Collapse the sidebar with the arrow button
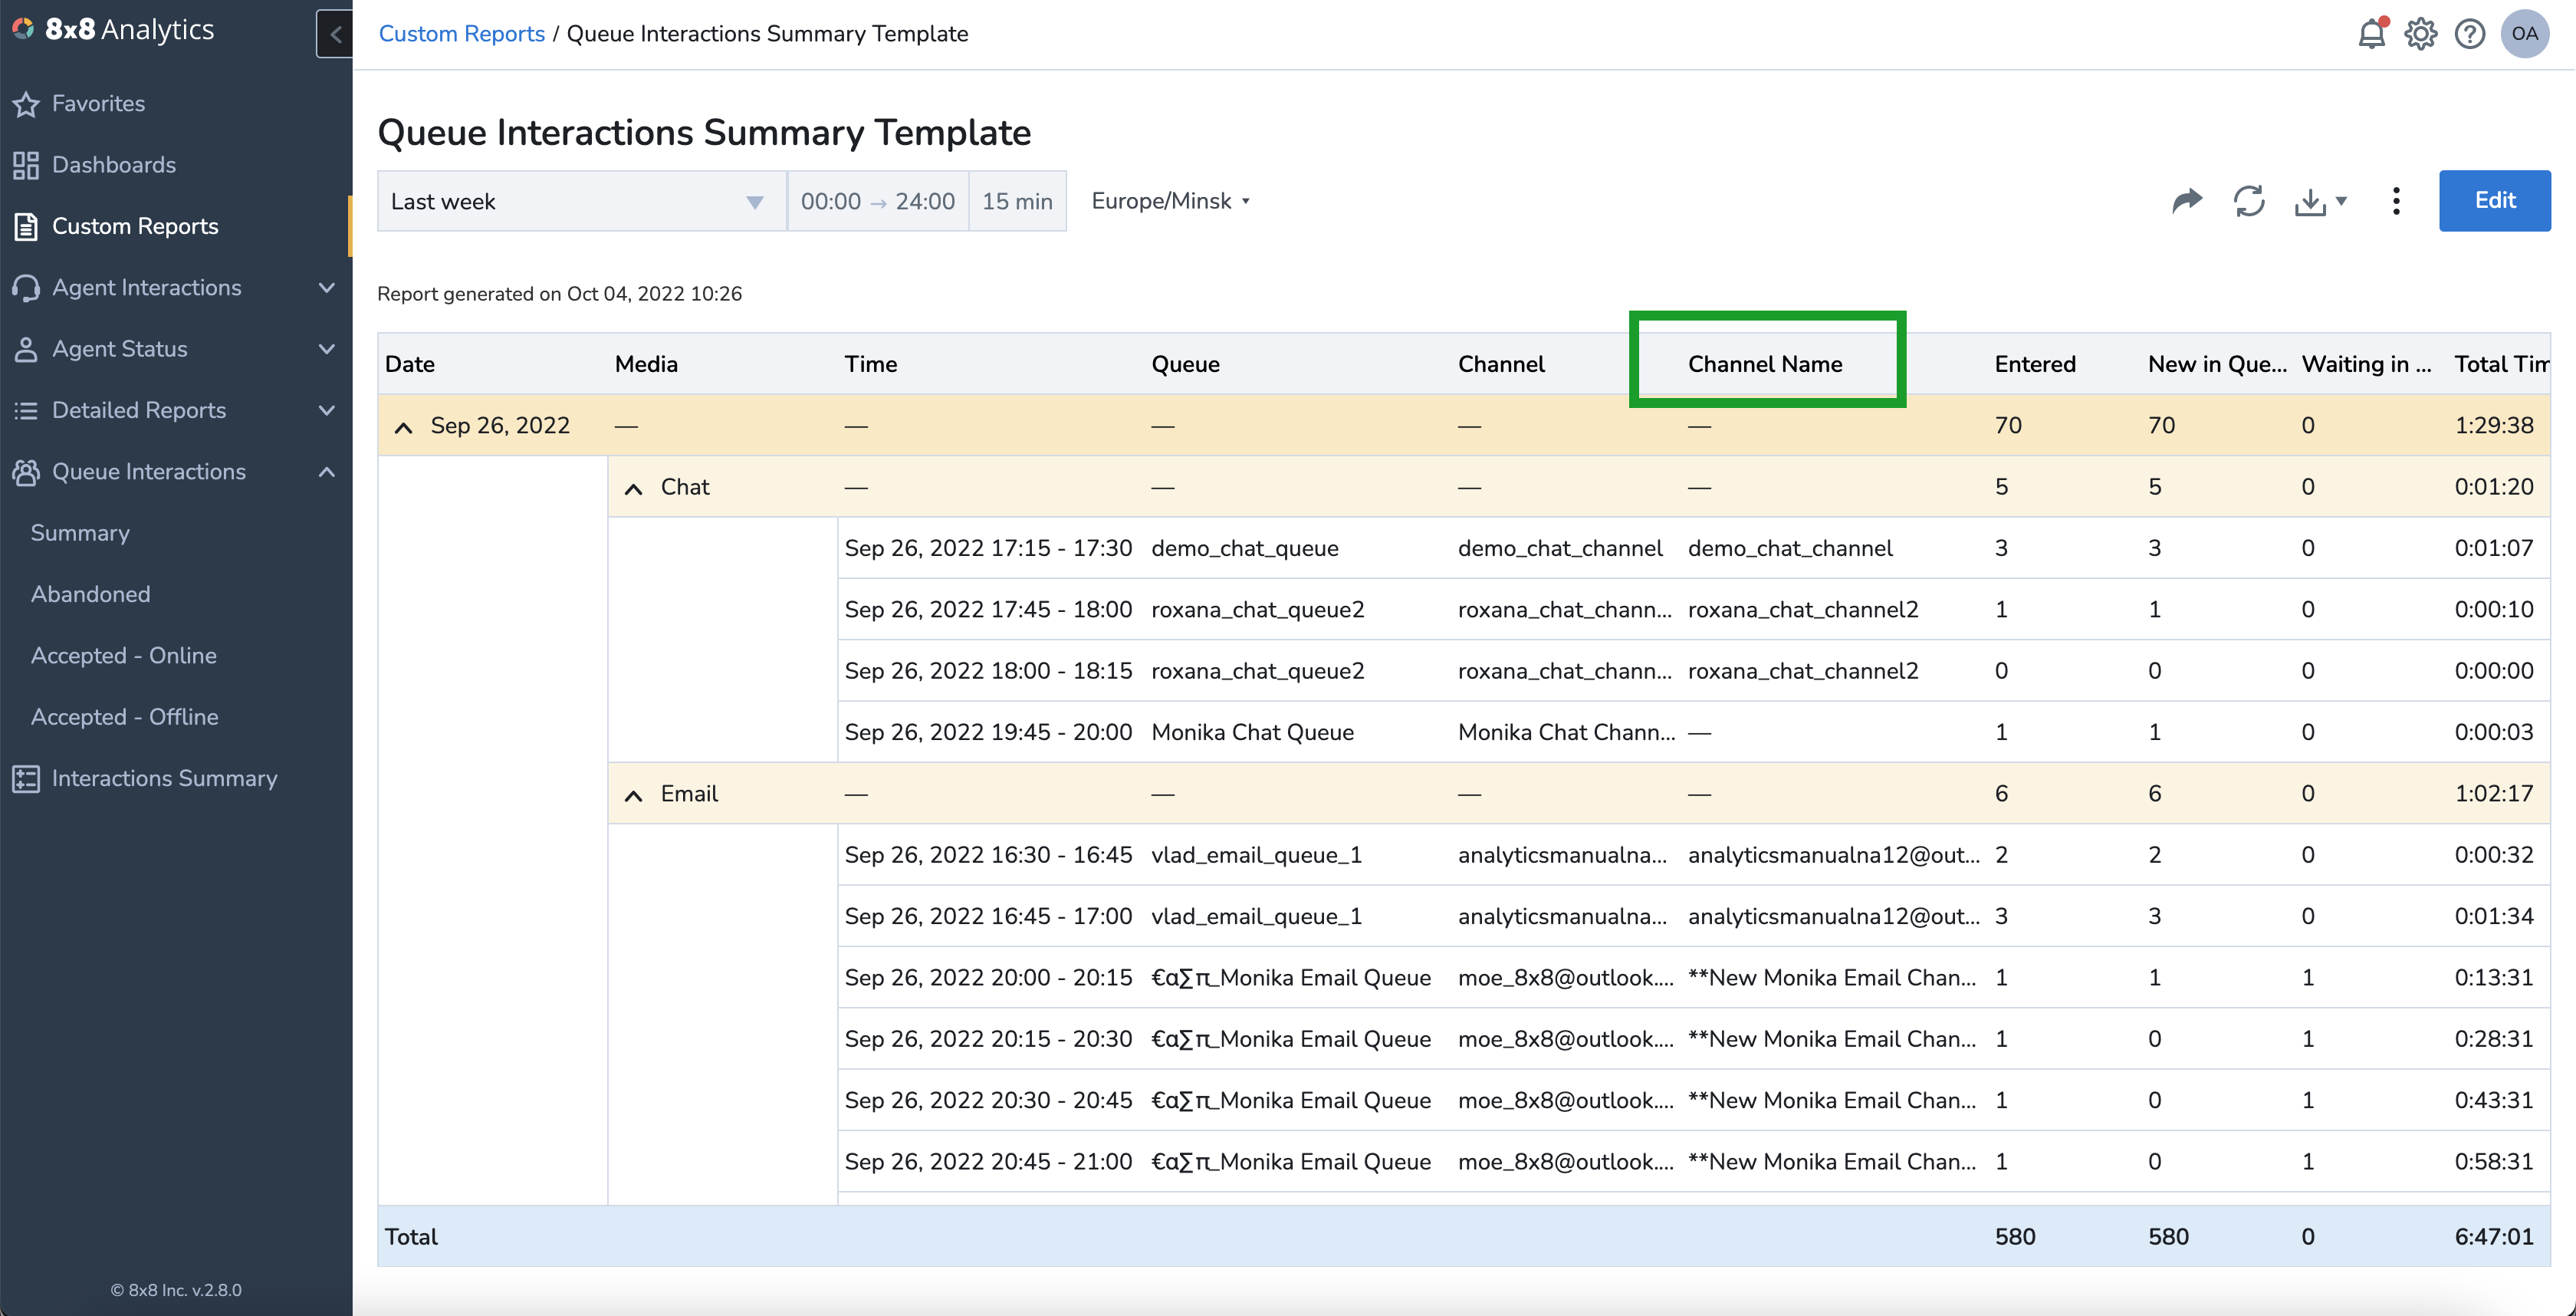The width and height of the screenshot is (2576, 1316). 335,34
